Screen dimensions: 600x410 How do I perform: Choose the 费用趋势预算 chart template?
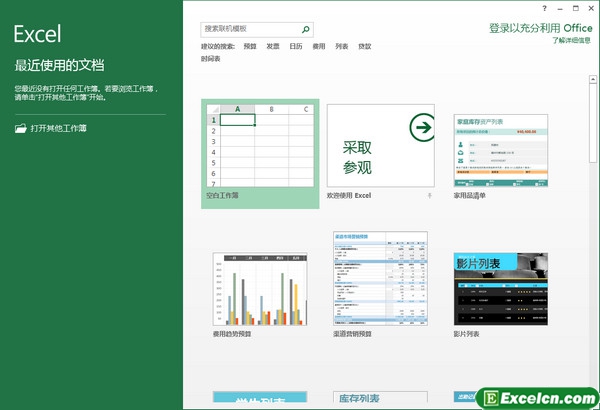(x=260, y=289)
